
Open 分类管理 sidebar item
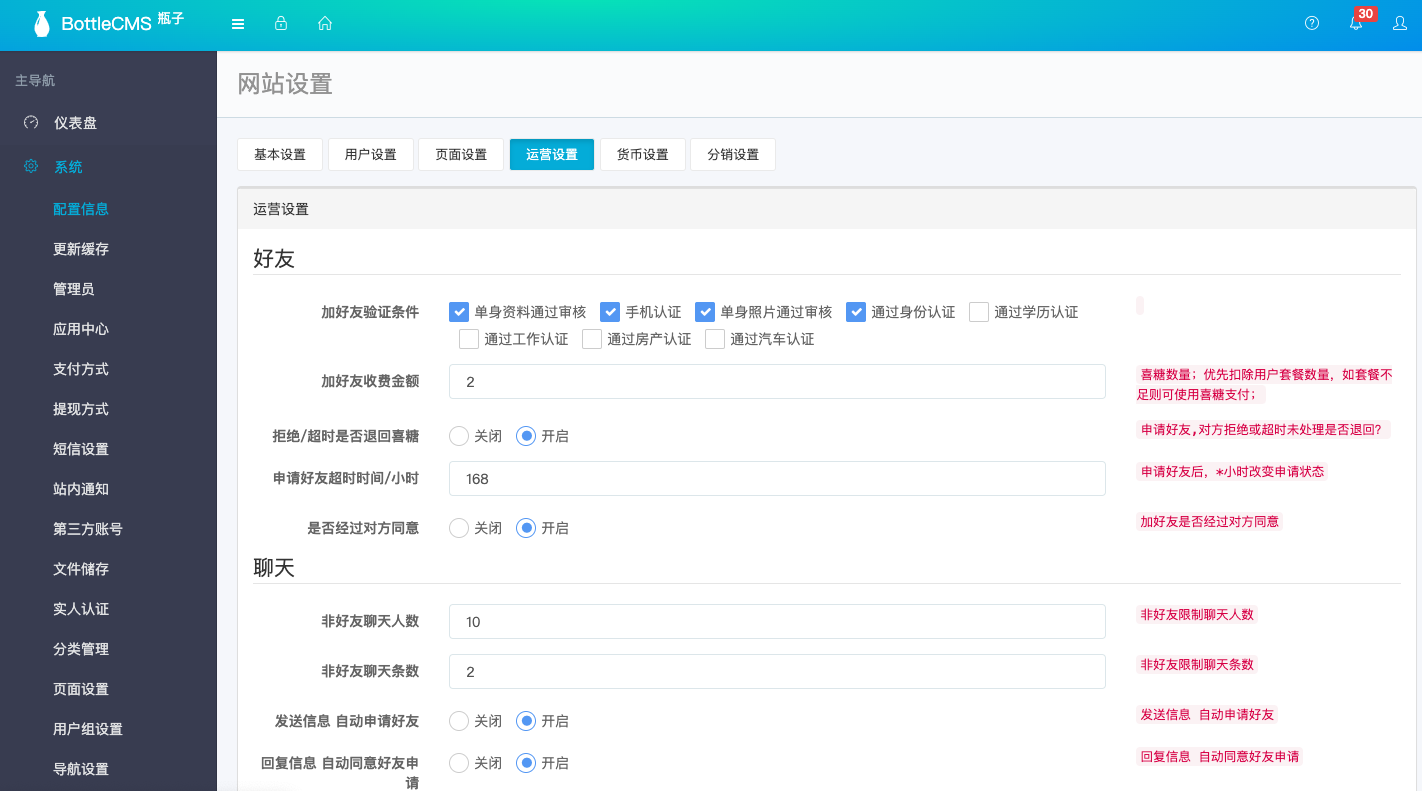(x=81, y=649)
